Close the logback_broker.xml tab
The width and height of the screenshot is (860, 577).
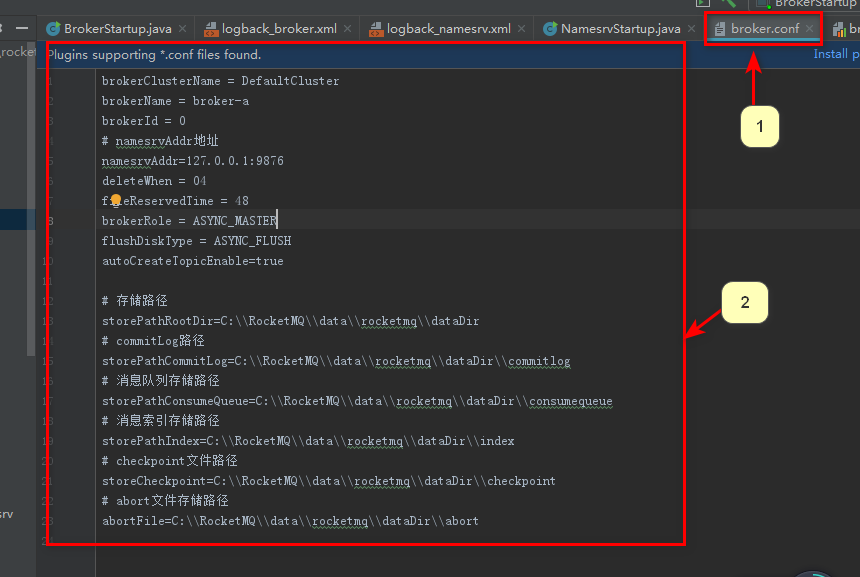347,29
